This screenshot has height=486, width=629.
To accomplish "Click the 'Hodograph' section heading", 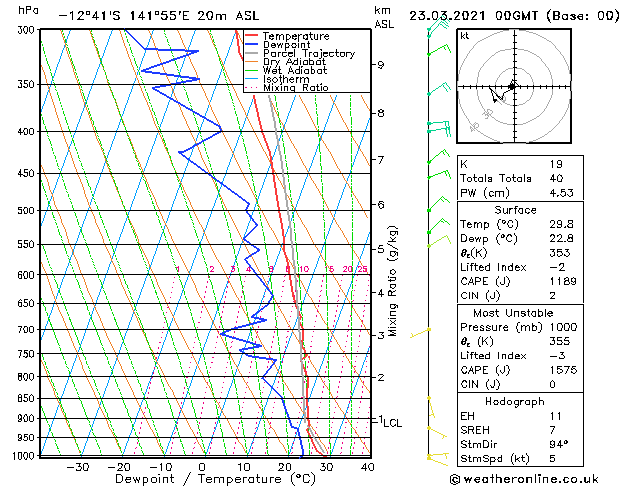I will [515, 402].
